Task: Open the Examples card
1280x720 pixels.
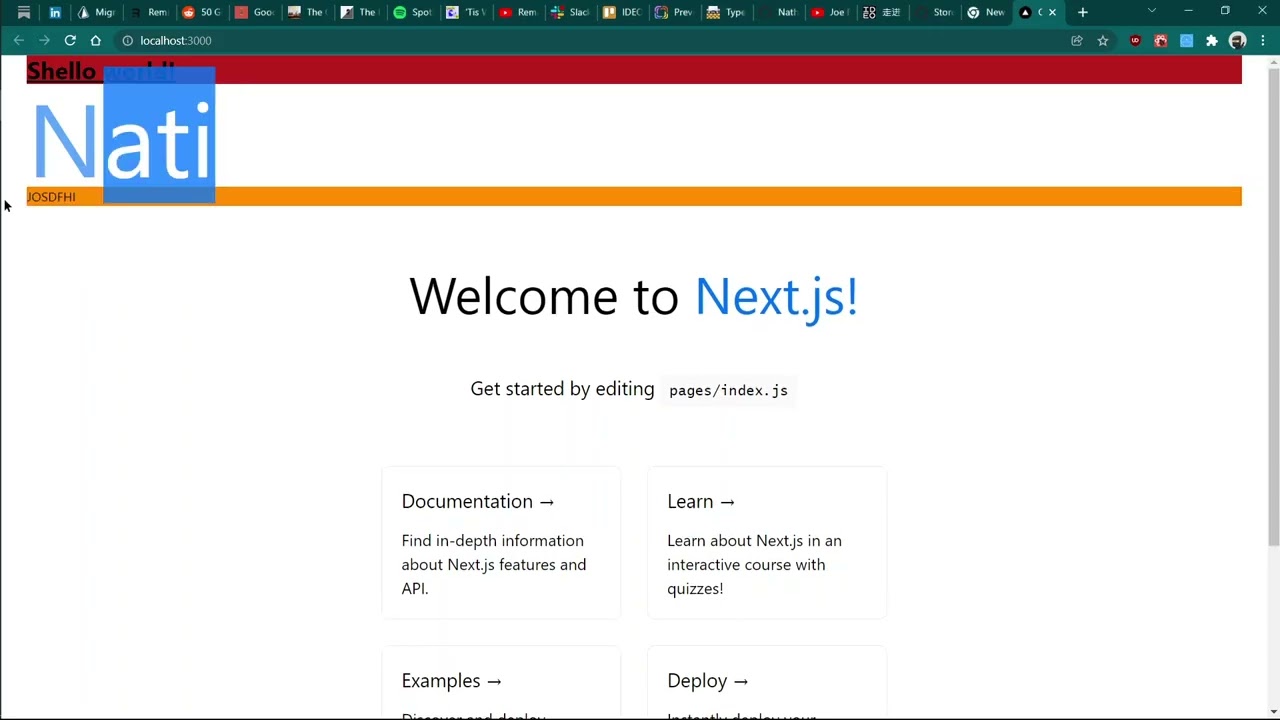Action: pos(501,683)
